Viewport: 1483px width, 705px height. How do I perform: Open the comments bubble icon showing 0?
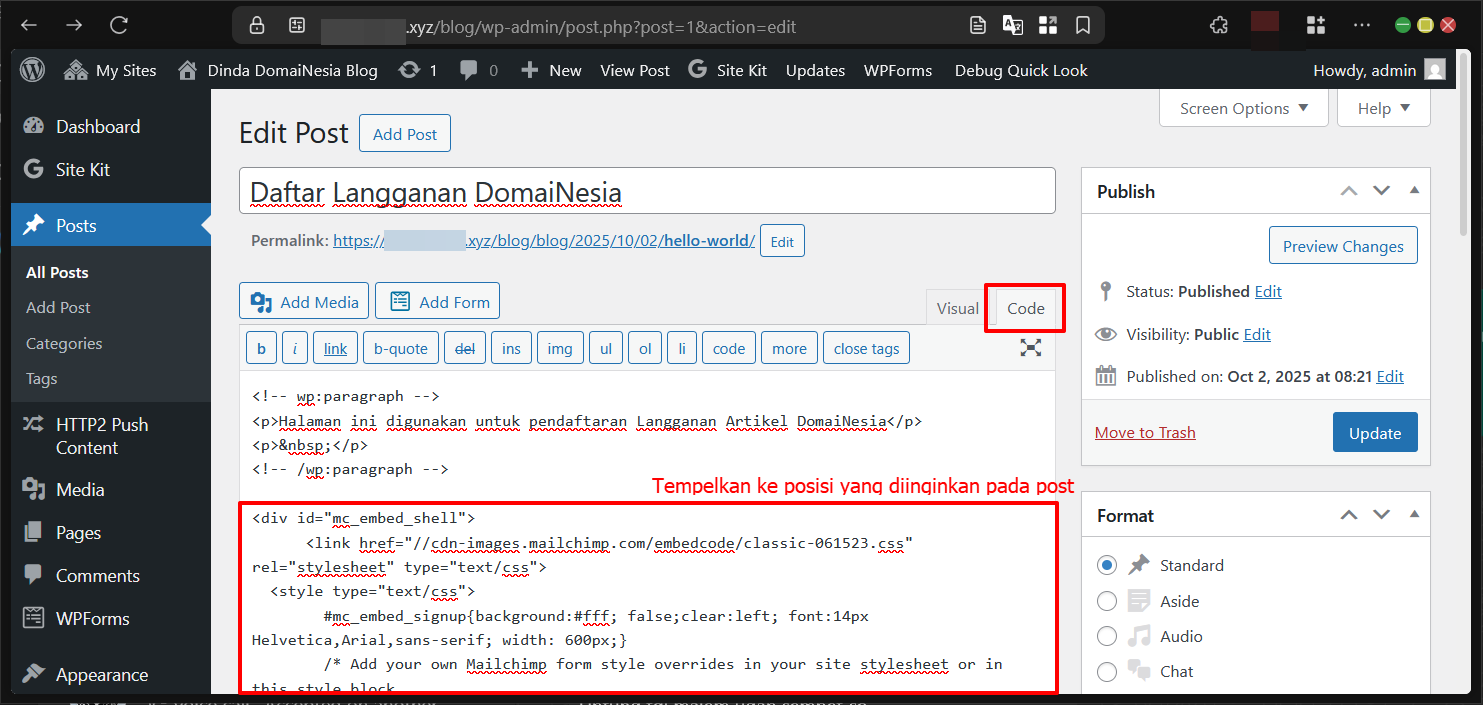click(470, 70)
